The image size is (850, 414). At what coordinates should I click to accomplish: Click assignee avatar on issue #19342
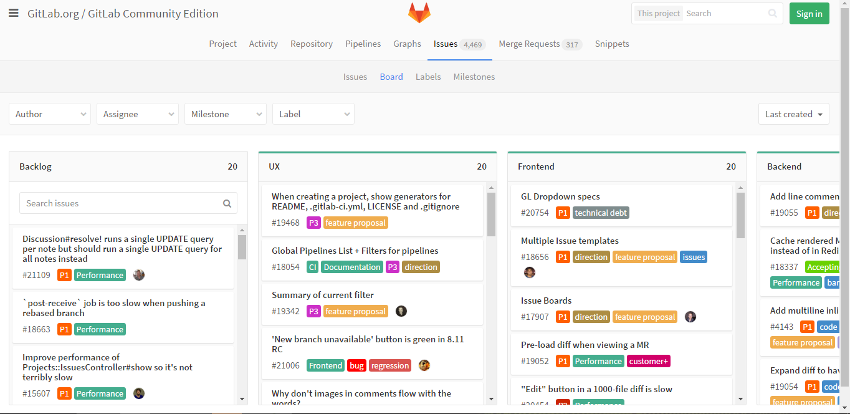[x=401, y=311]
